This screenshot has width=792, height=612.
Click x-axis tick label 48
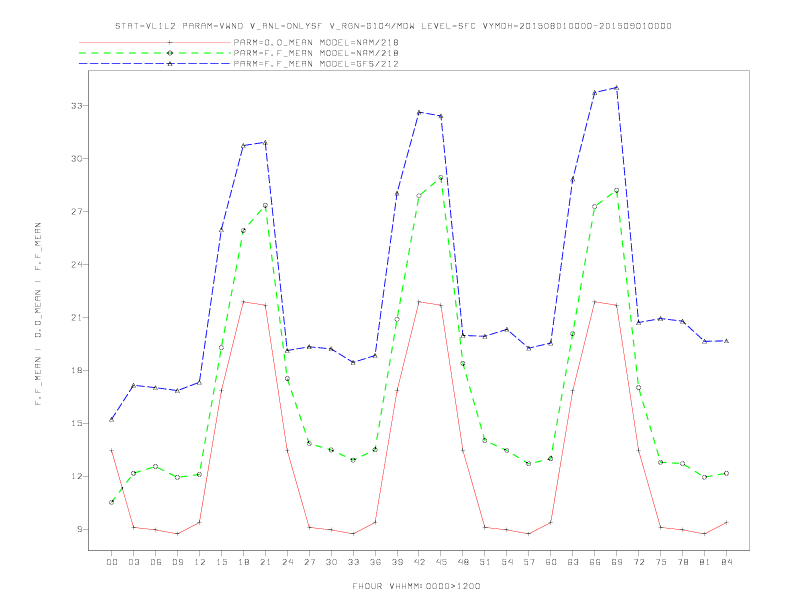coord(463,562)
